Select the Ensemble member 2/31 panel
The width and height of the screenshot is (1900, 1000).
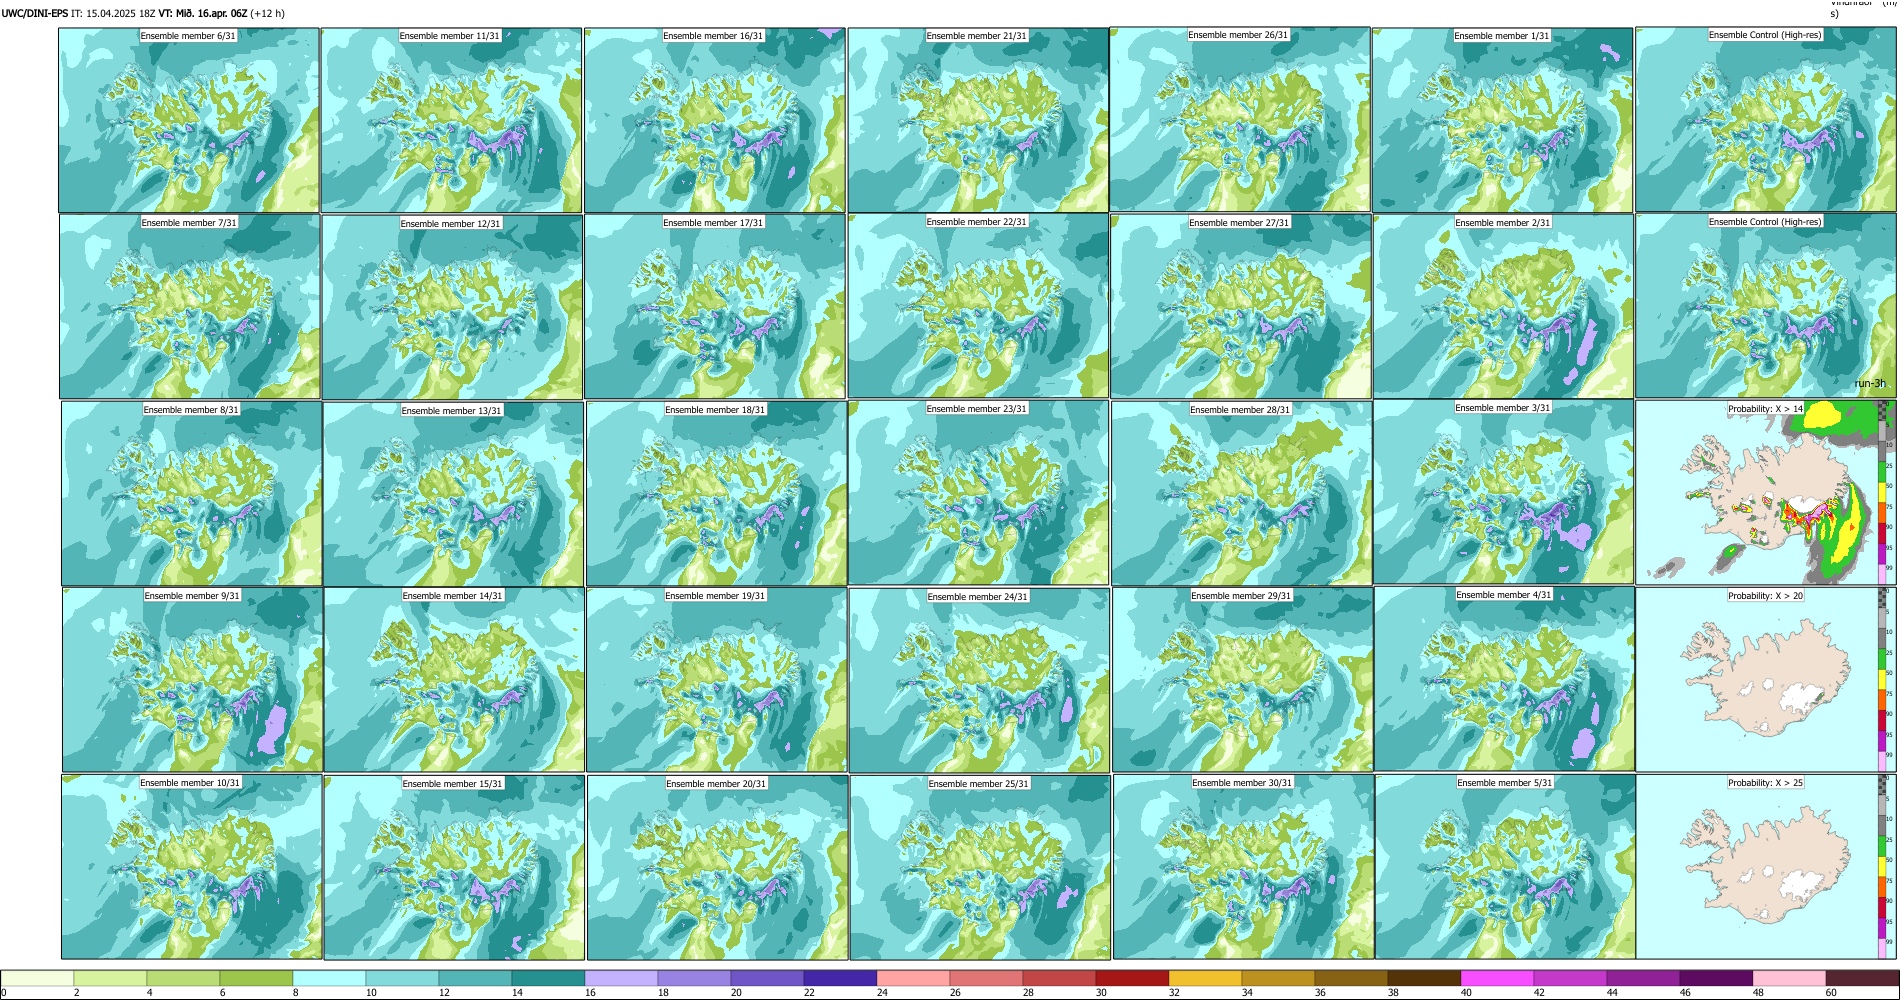coord(1503,307)
